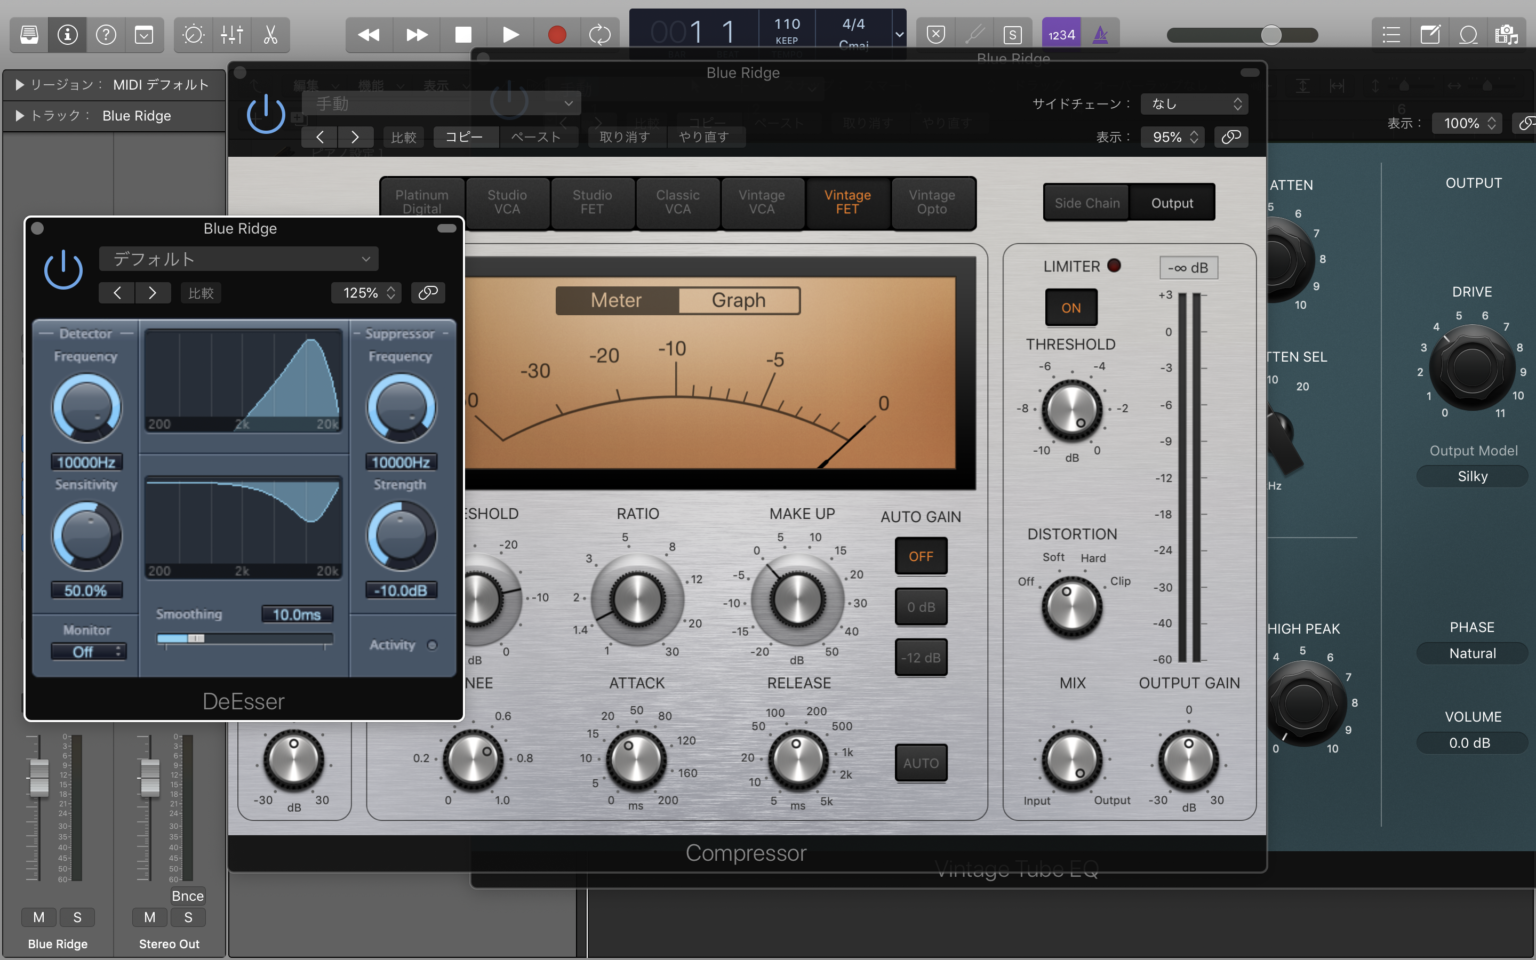Click the 比較 button in DeEsser
This screenshot has height=960, width=1536.
tap(200, 292)
